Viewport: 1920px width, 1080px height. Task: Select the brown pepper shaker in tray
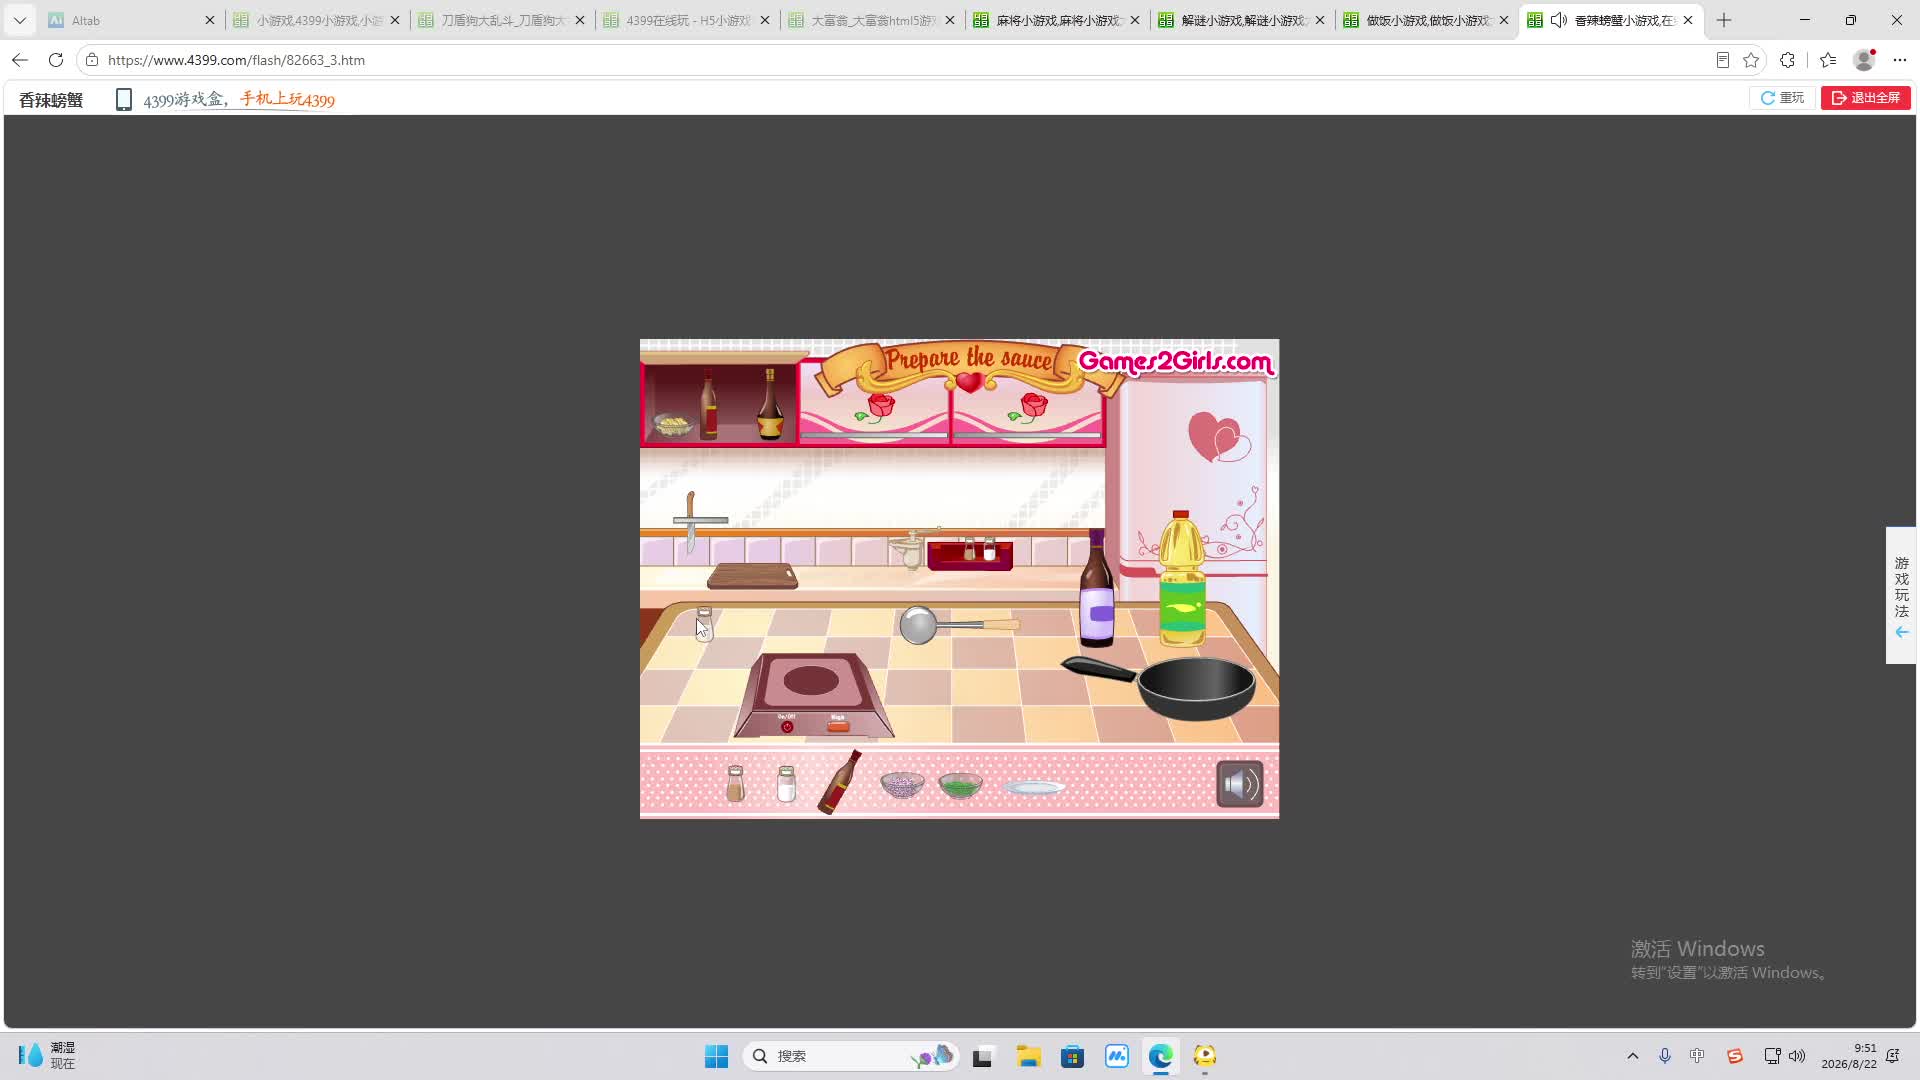[735, 783]
